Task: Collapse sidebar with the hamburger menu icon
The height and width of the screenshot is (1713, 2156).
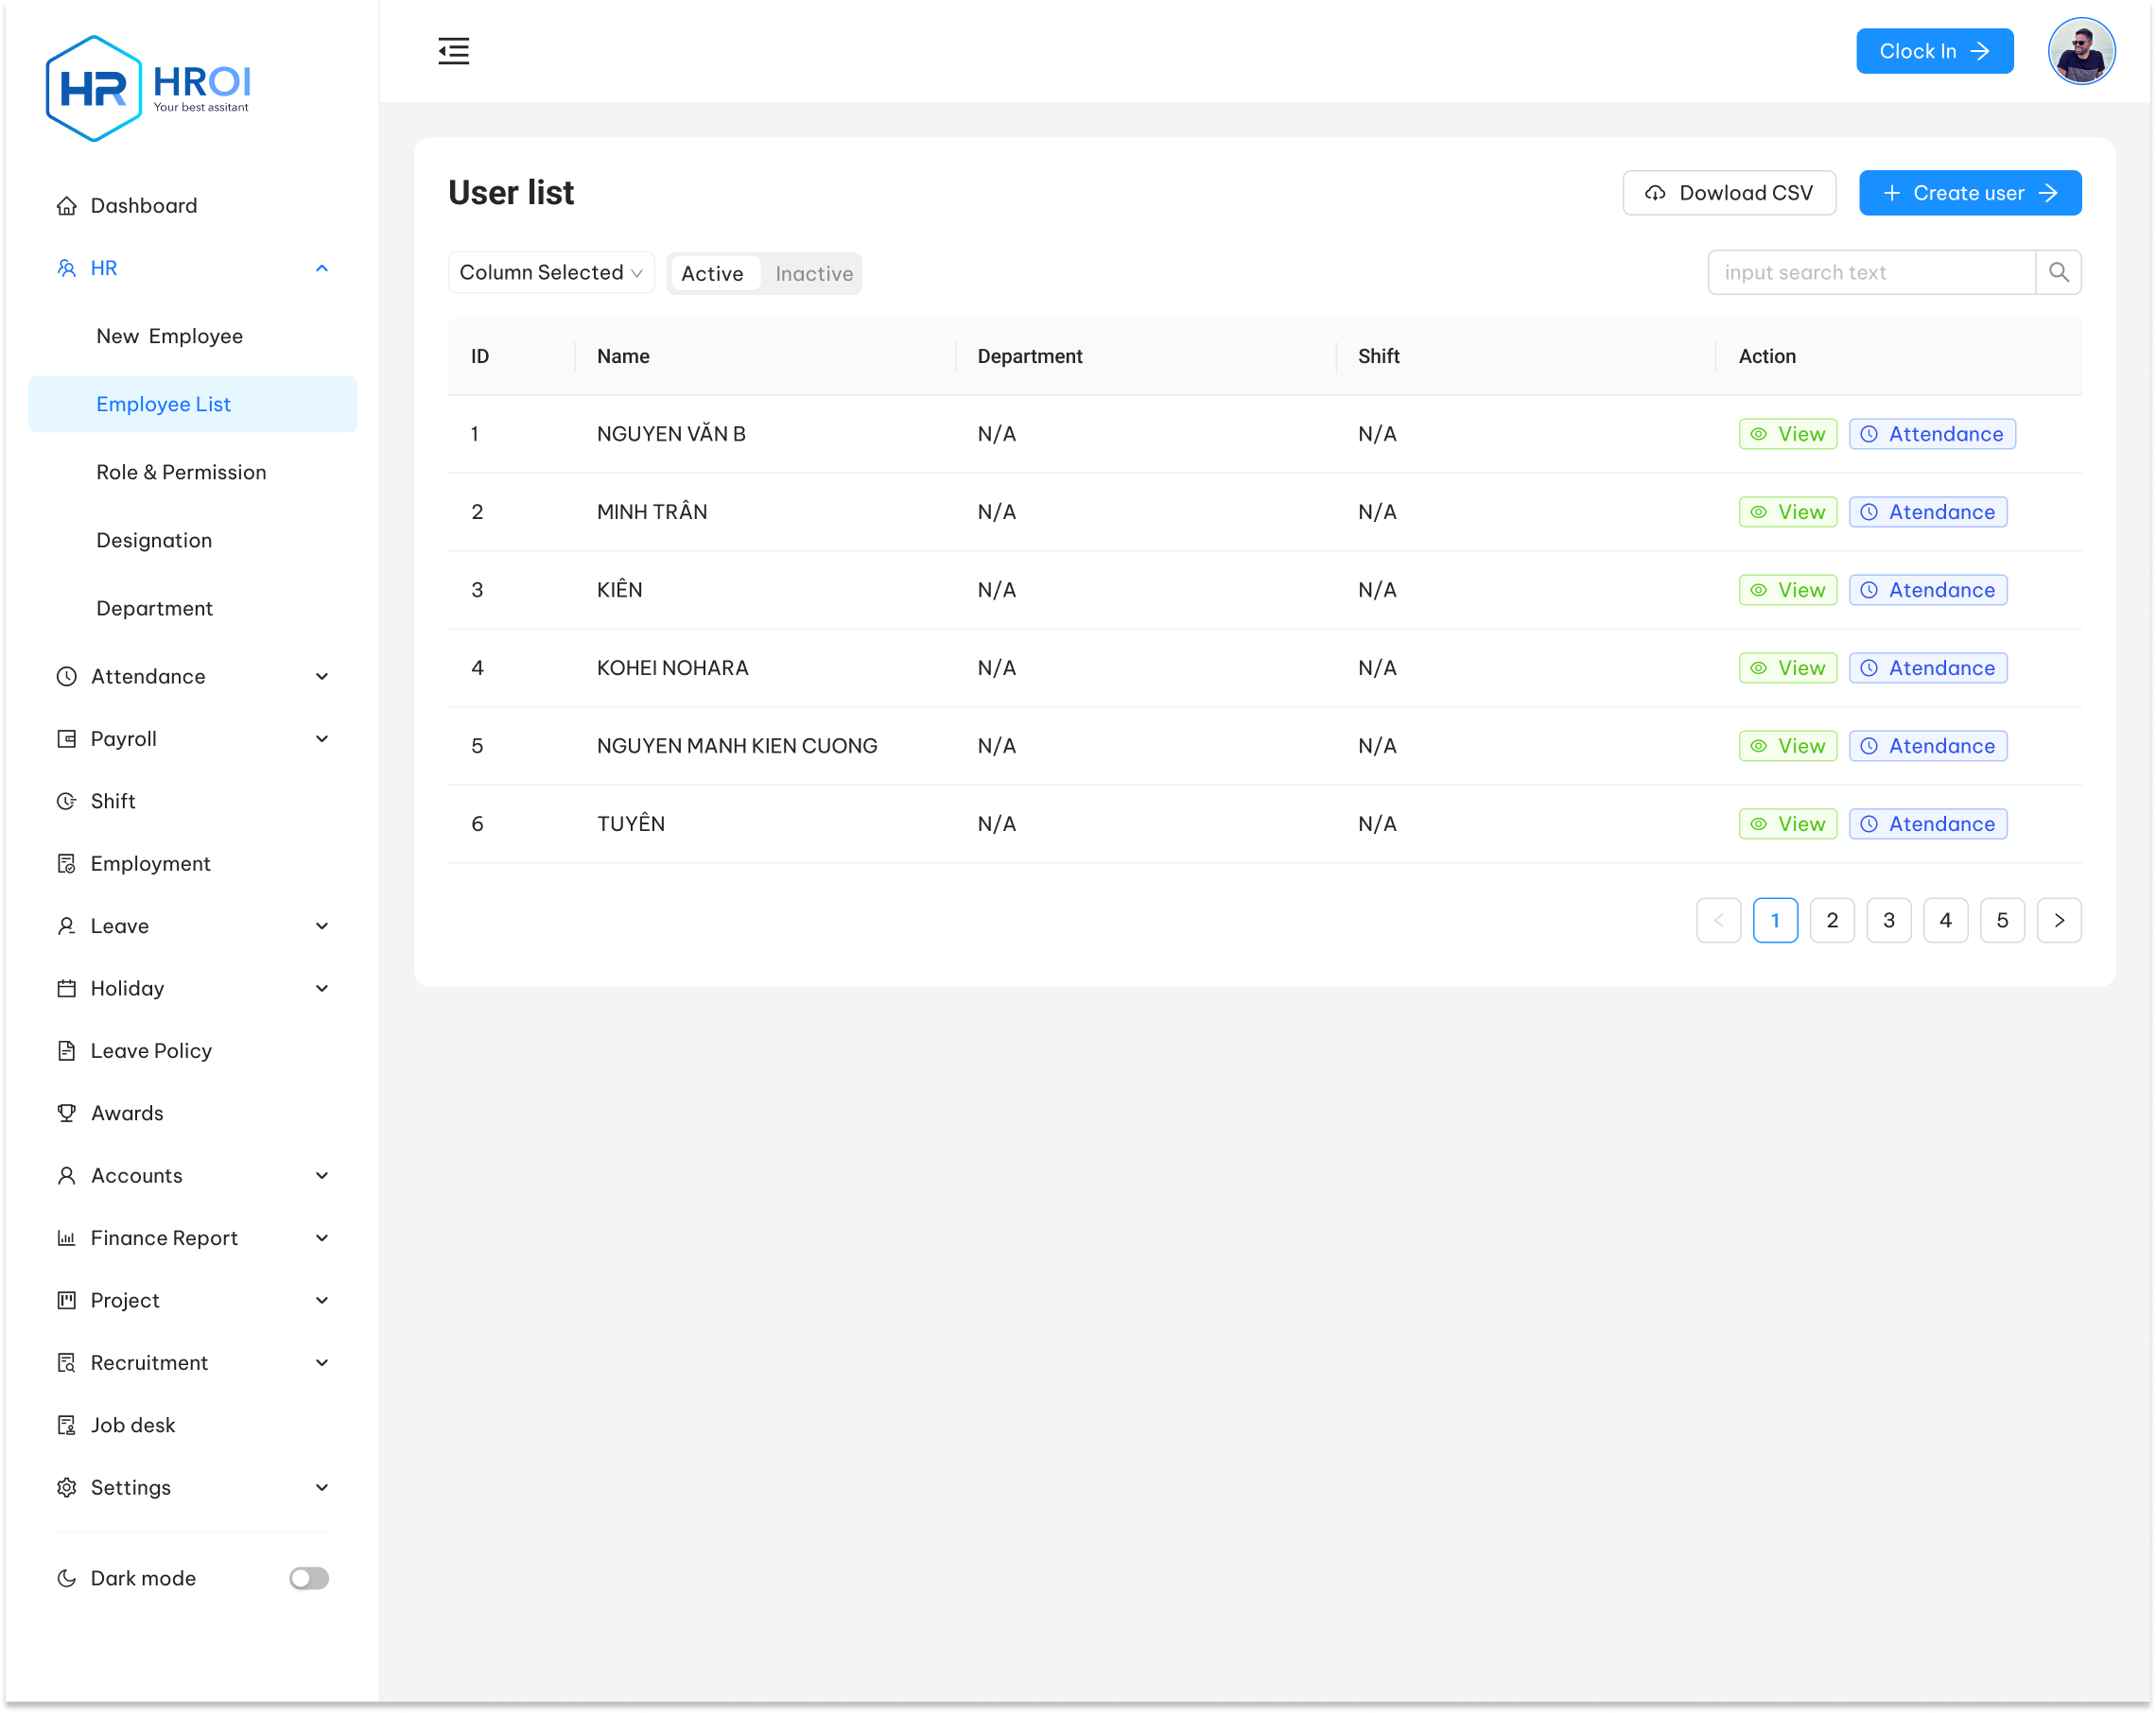Action: tap(453, 51)
